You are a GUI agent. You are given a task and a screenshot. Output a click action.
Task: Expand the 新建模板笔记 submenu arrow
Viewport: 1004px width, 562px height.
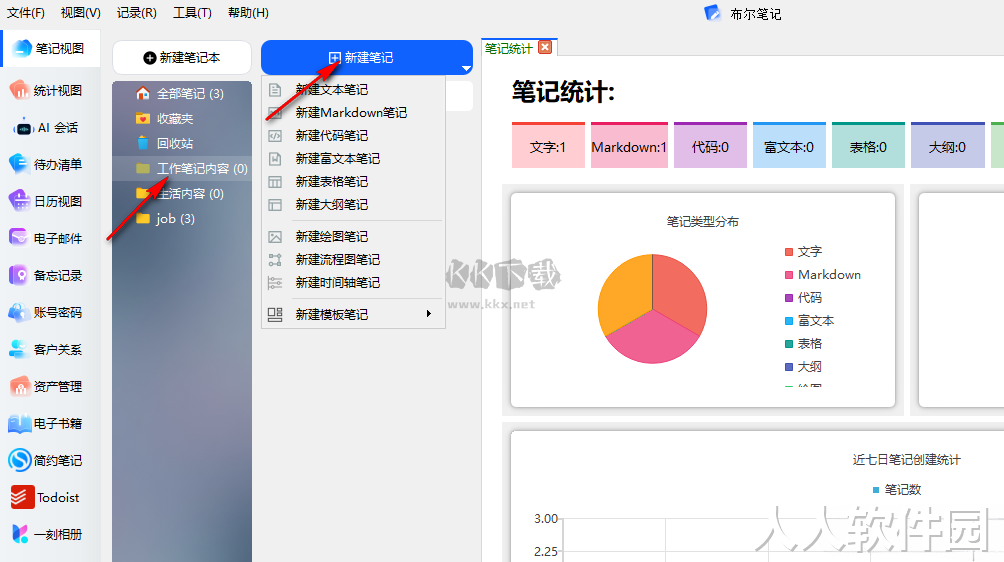tap(428, 314)
